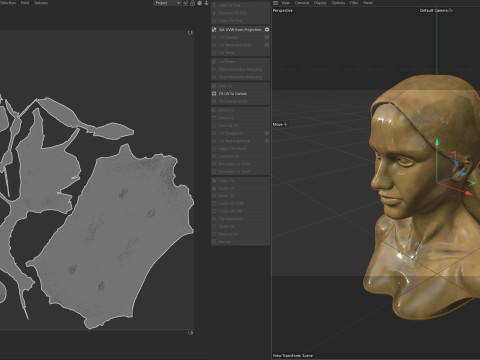Screen dimensions: 480x360
Task: Click the Clear UV Pins command
Action: coord(241,21)
